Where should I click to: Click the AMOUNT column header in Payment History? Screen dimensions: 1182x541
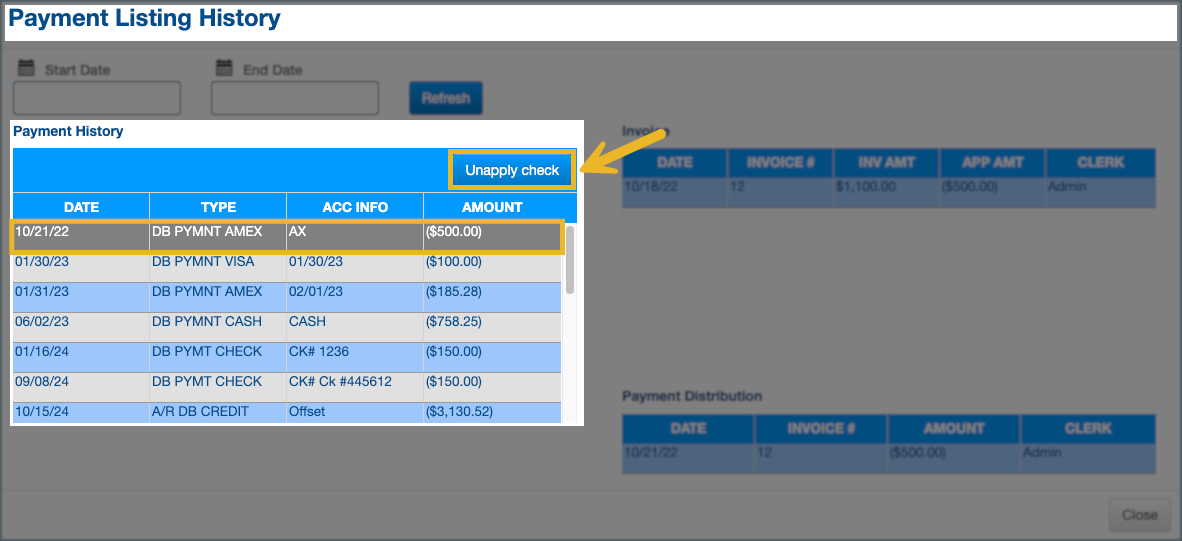pyautogui.click(x=492, y=207)
